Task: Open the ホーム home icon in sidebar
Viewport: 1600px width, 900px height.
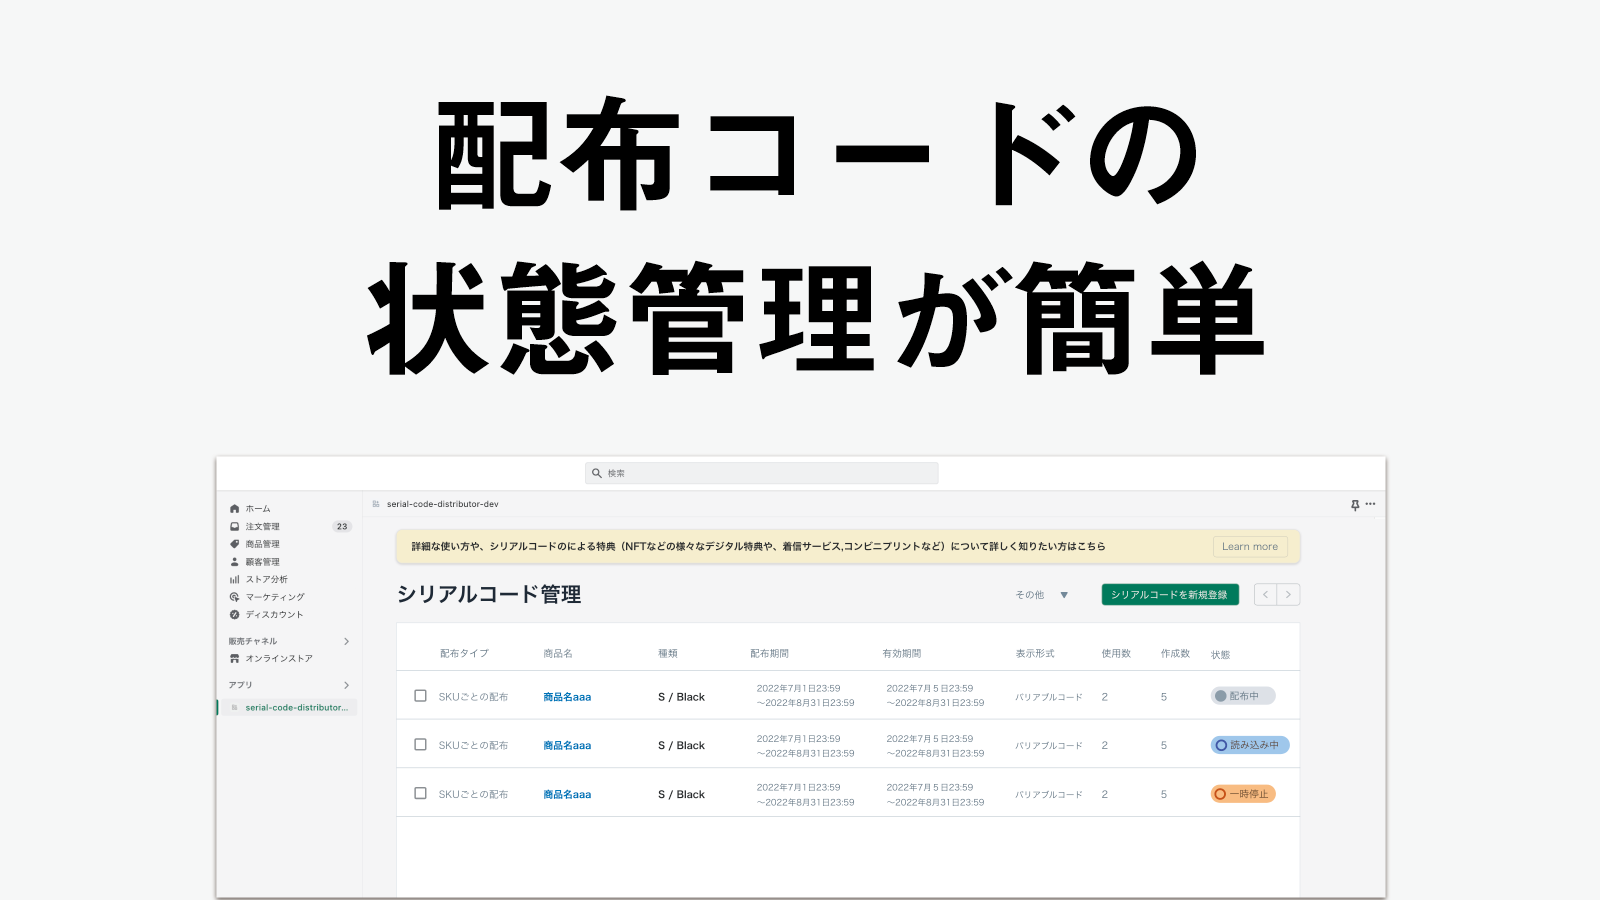Action: [233, 508]
